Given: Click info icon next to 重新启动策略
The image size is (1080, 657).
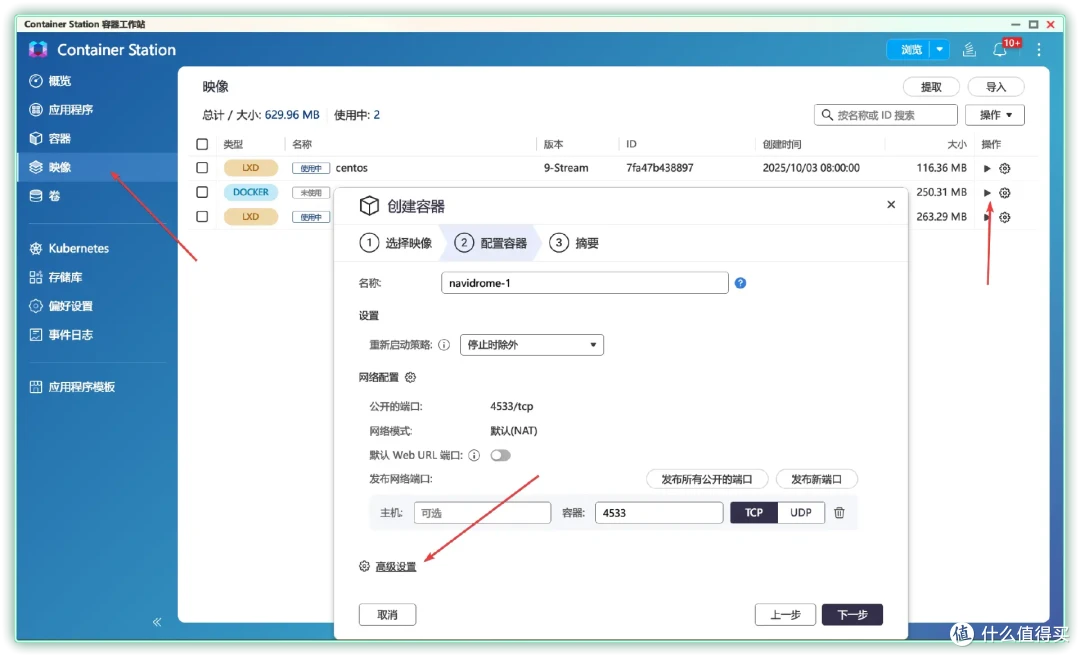Looking at the screenshot, I should (x=444, y=345).
